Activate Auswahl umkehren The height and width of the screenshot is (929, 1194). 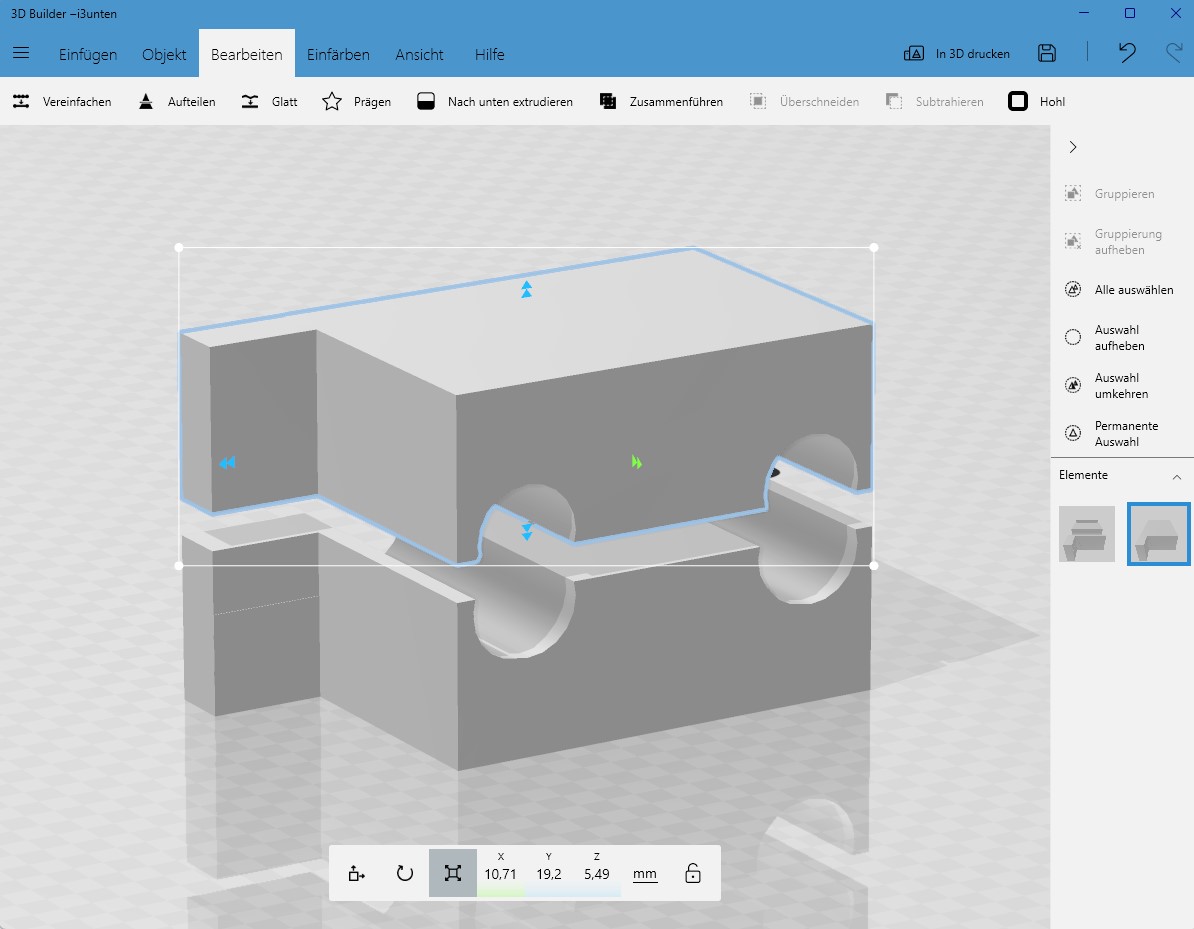click(1071, 385)
